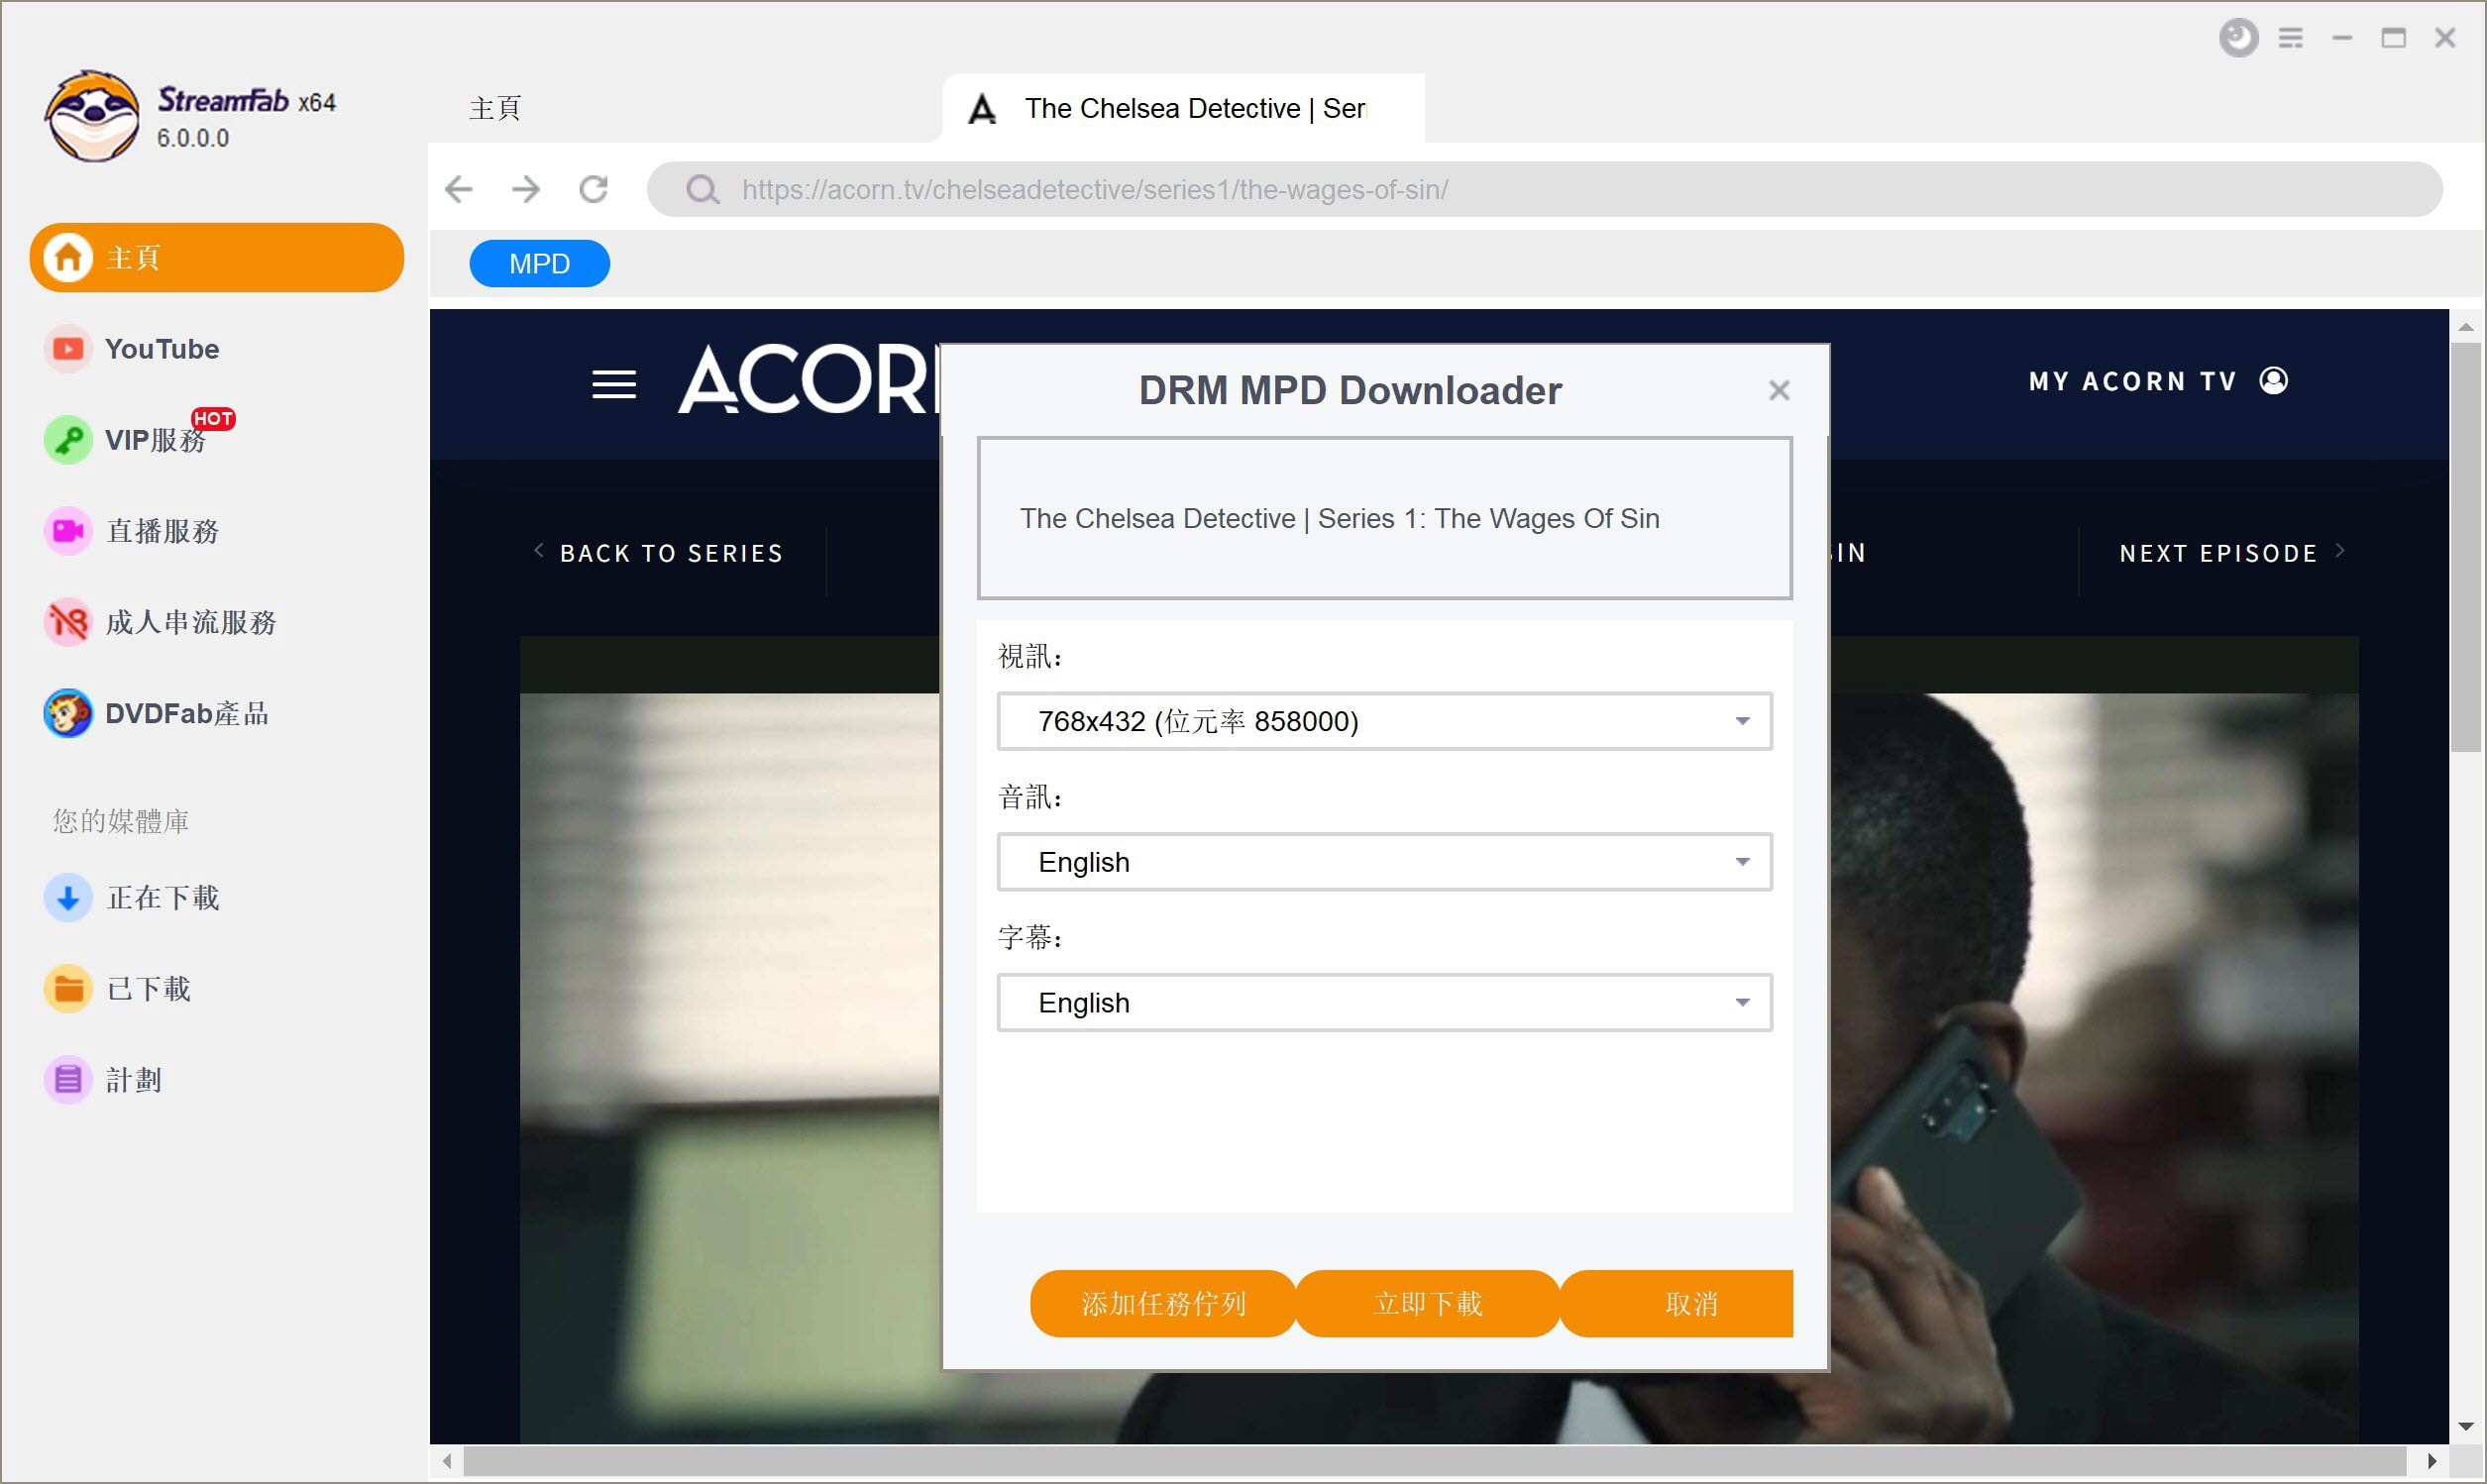Click the horizontal scrollbar right arrow
This screenshot has width=2487, height=1484.
click(x=2432, y=1461)
